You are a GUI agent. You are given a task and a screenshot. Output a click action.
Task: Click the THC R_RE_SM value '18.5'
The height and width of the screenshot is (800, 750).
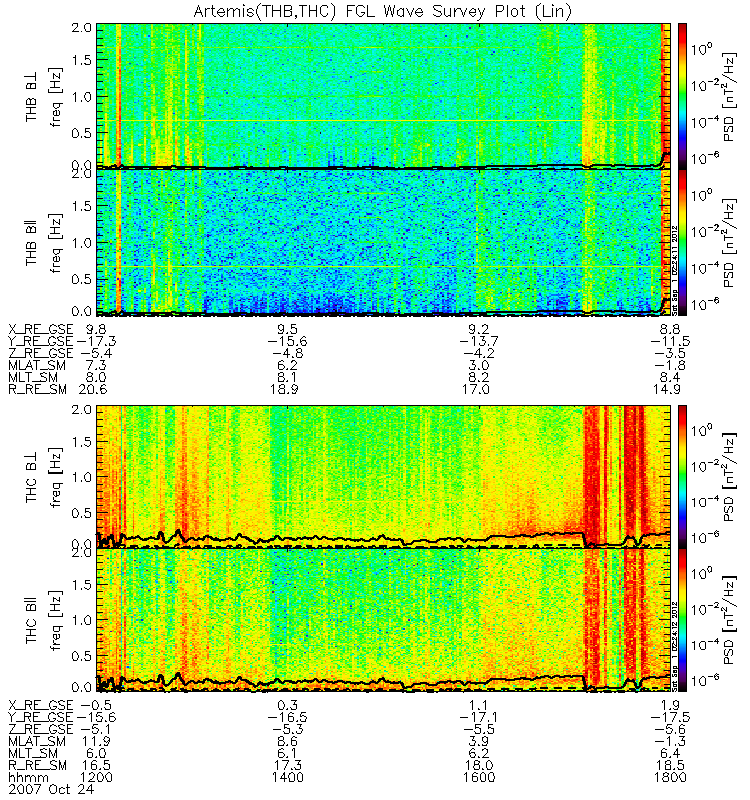670,765
